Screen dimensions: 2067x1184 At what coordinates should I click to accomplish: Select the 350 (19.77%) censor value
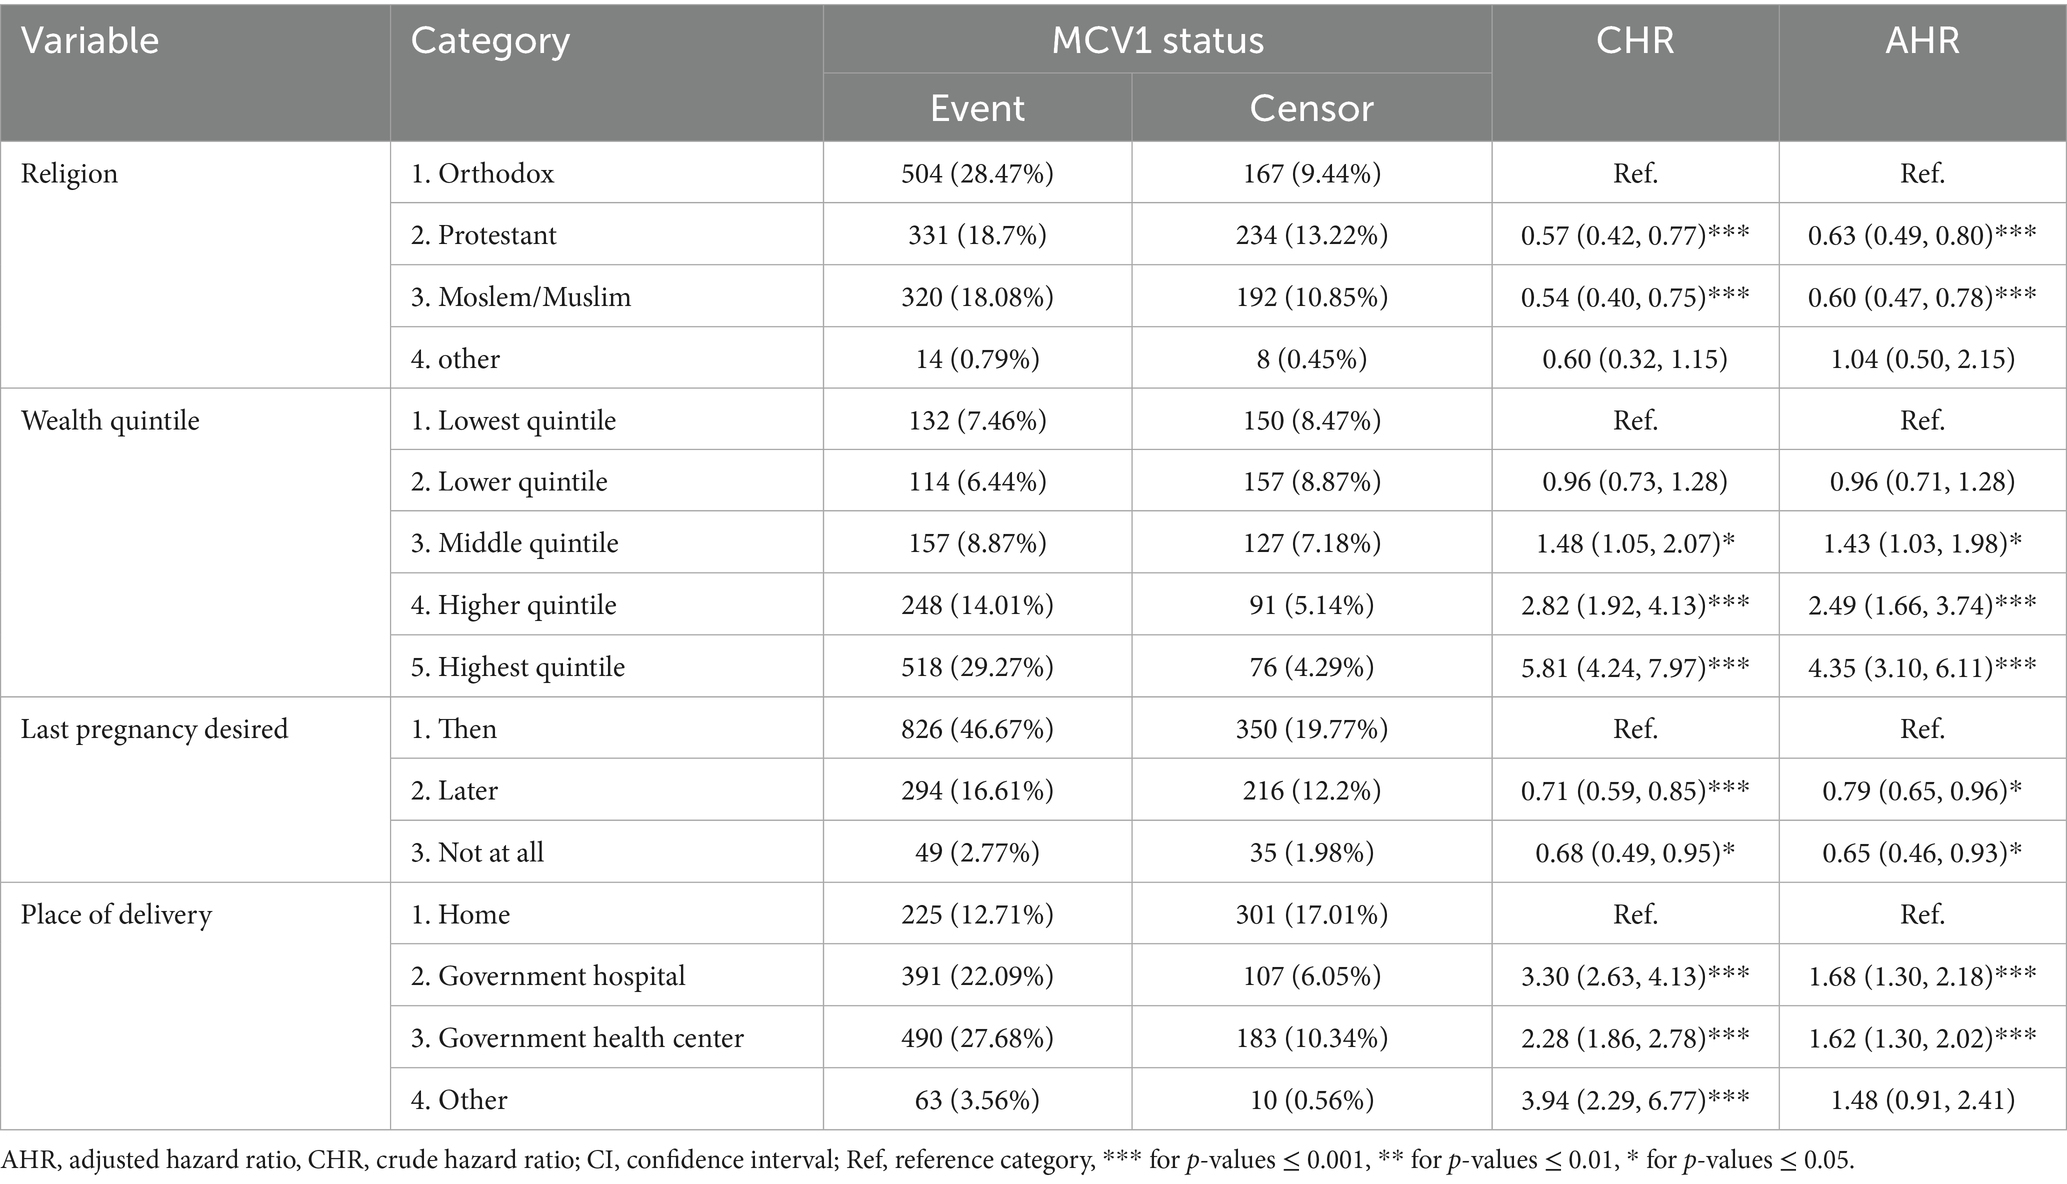coord(1311,729)
